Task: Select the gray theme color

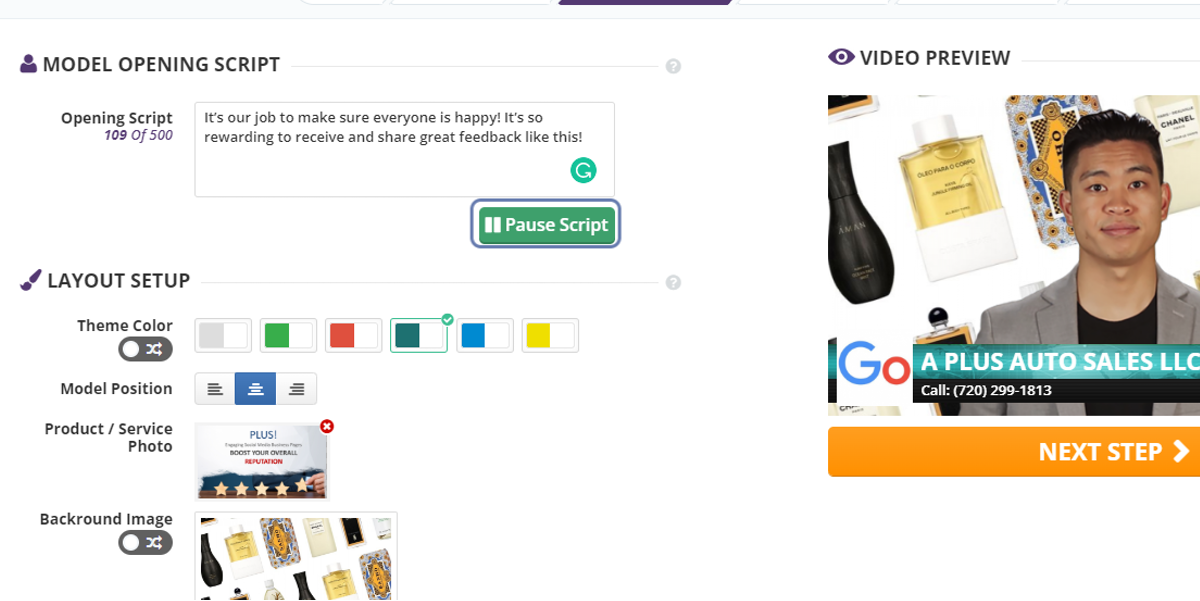Action: 223,335
